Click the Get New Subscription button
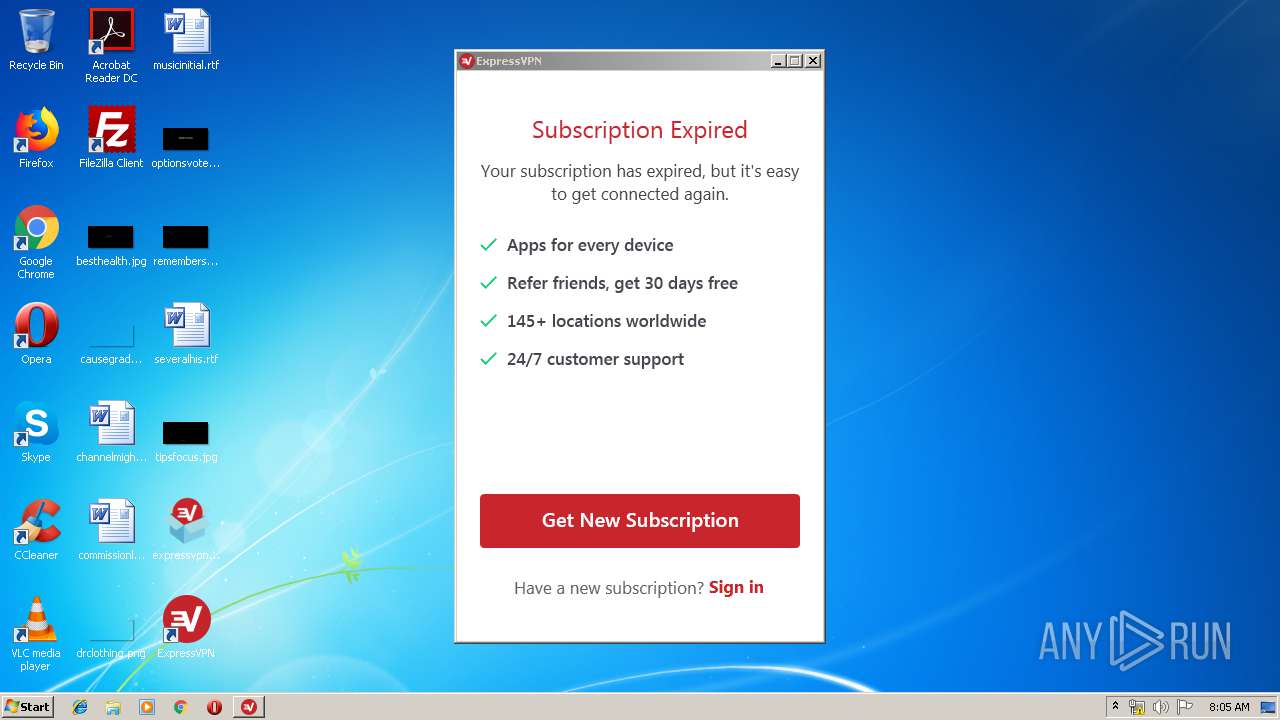 640,521
